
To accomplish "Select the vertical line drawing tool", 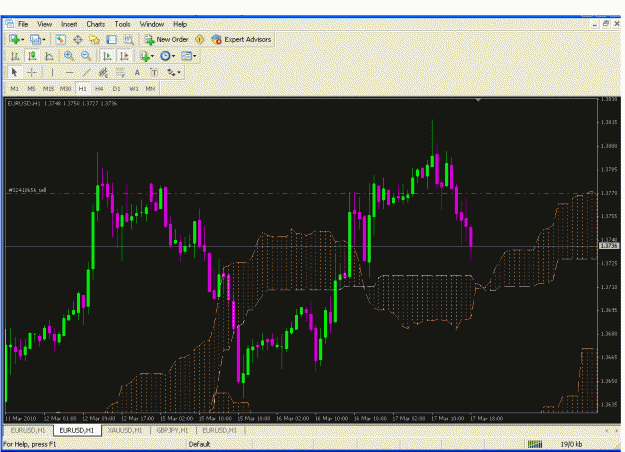I will point(52,73).
